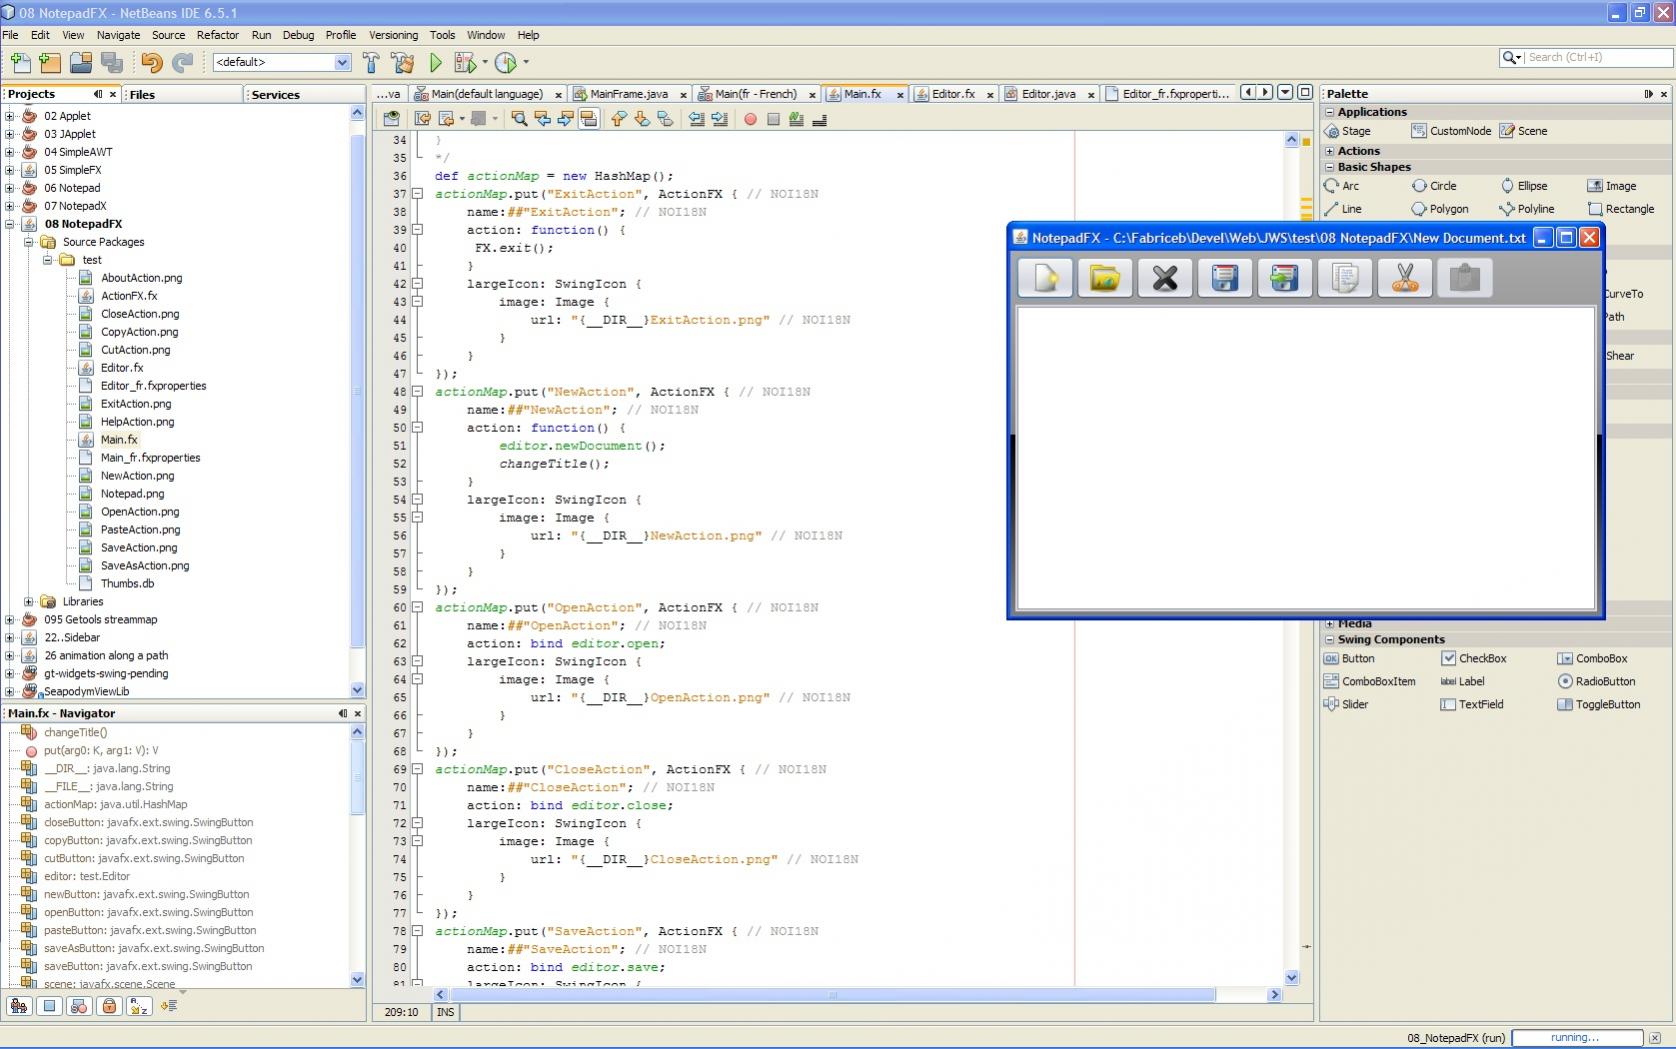Click the Clean and Build hammer-broom icon
The width and height of the screenshot is (1676, 1049).
click(403, 62)
